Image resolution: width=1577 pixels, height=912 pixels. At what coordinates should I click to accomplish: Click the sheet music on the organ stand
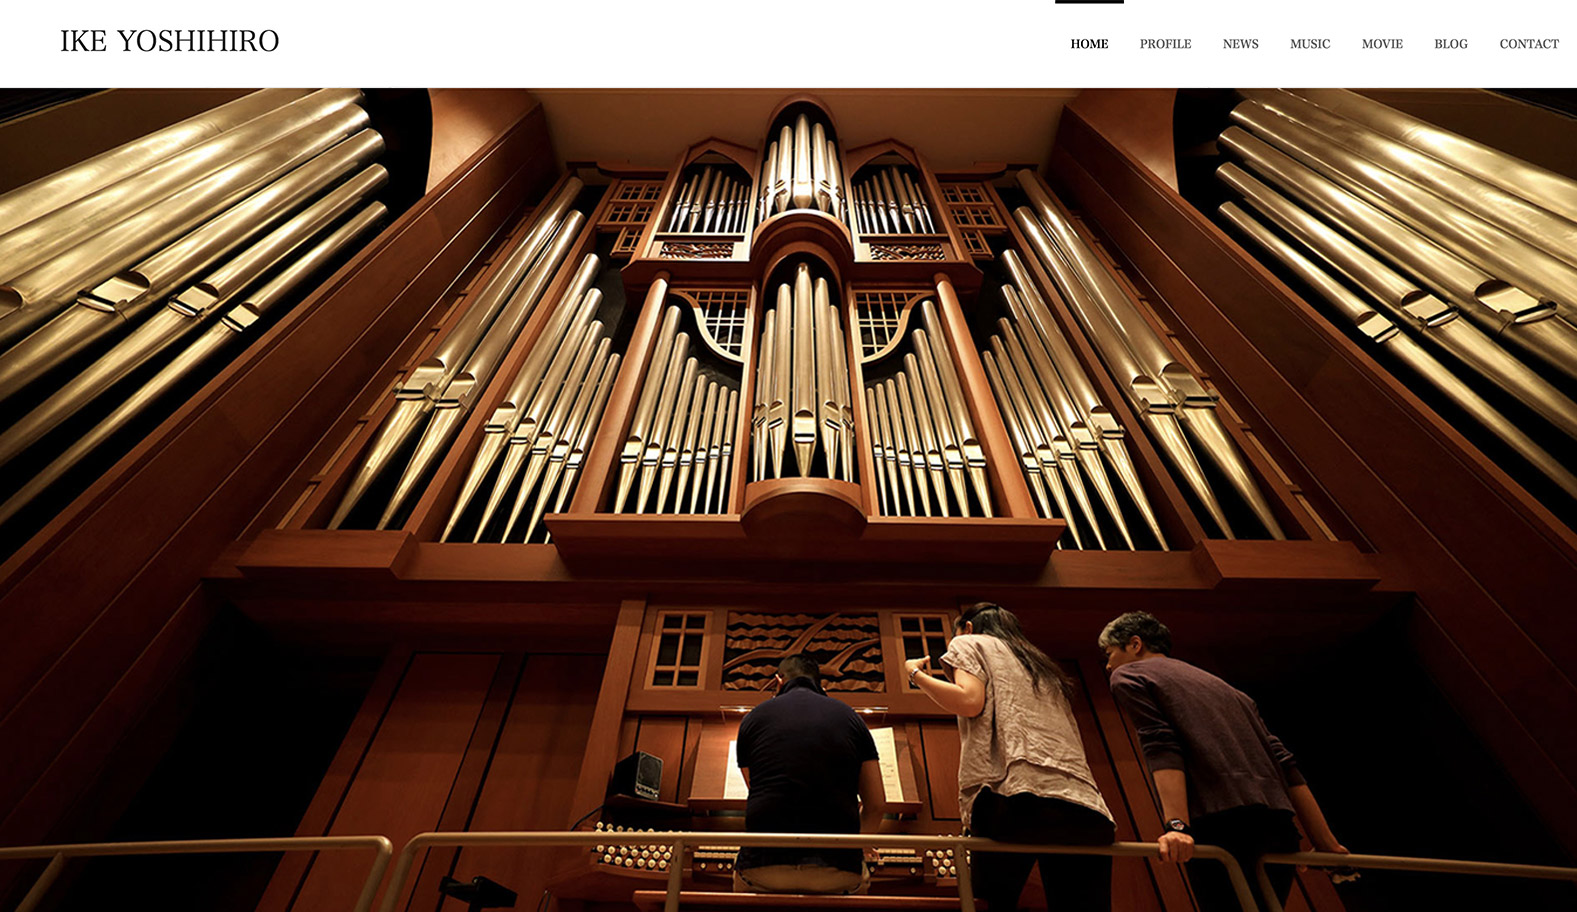pyautogui.click(x=885, y=763)
